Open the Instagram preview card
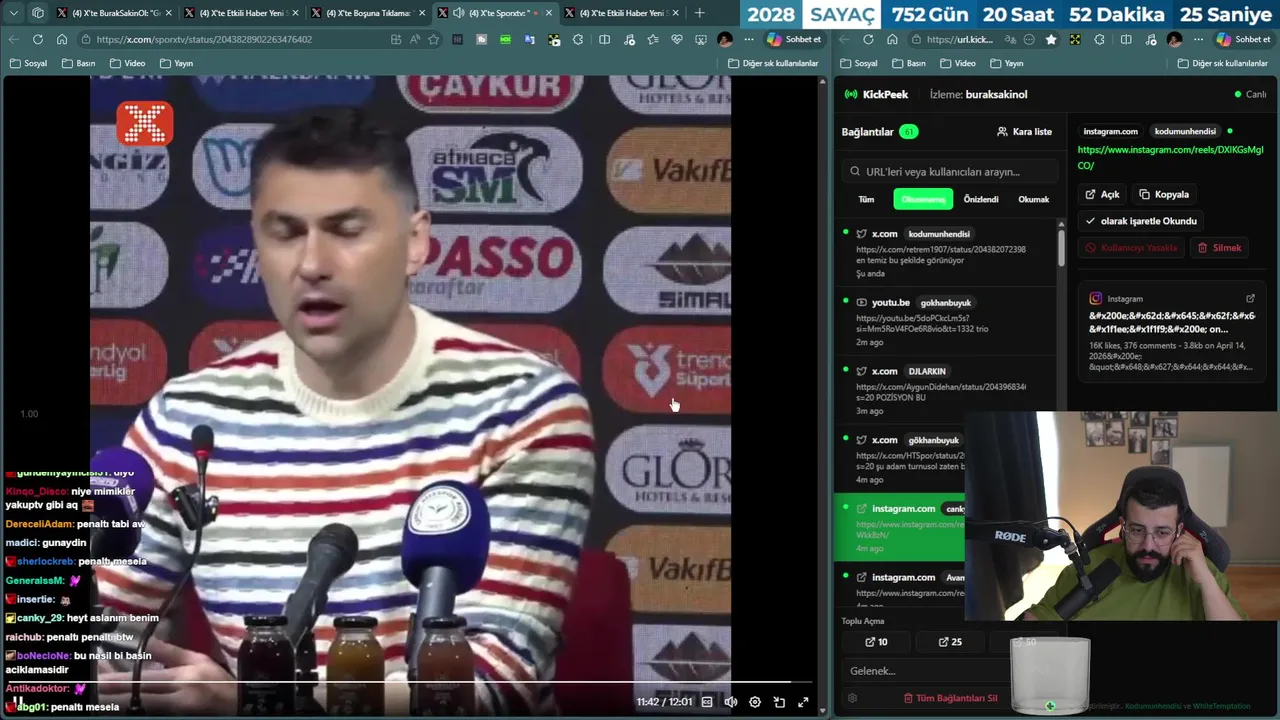1280x720 pixels. 1170,332
